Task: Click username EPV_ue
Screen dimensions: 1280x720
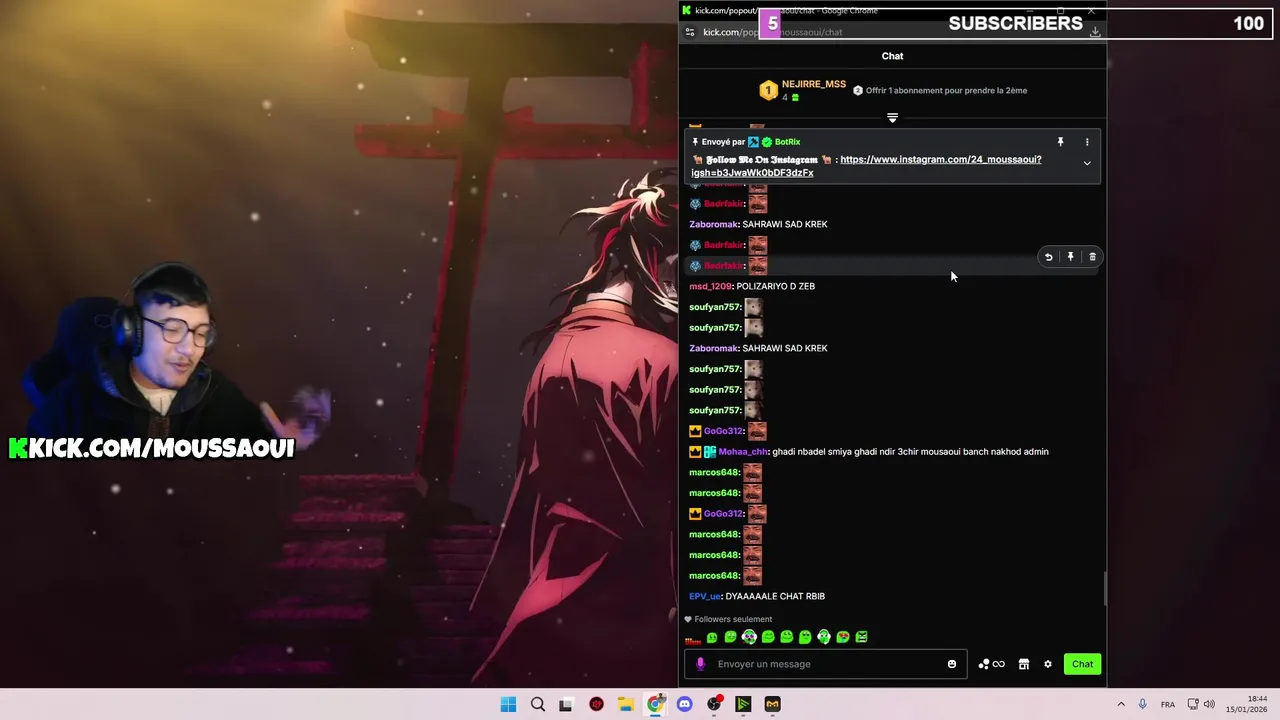Action: tap(704, 596)
